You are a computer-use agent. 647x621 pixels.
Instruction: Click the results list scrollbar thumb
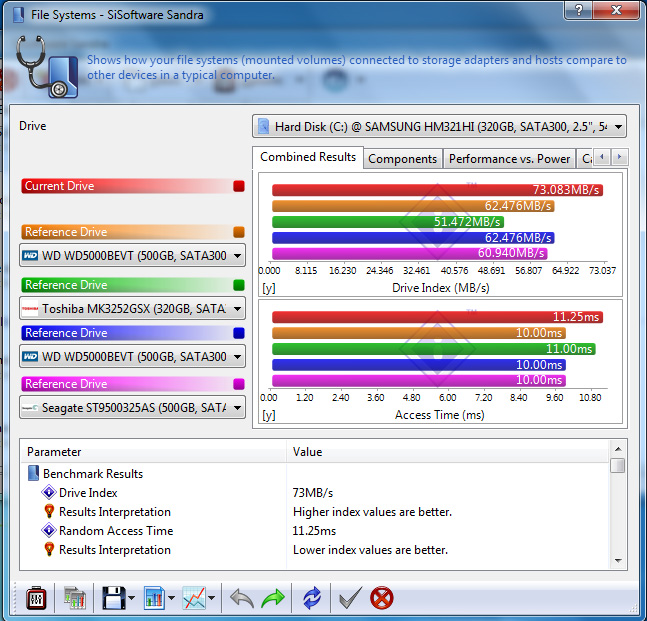point(618,465)
